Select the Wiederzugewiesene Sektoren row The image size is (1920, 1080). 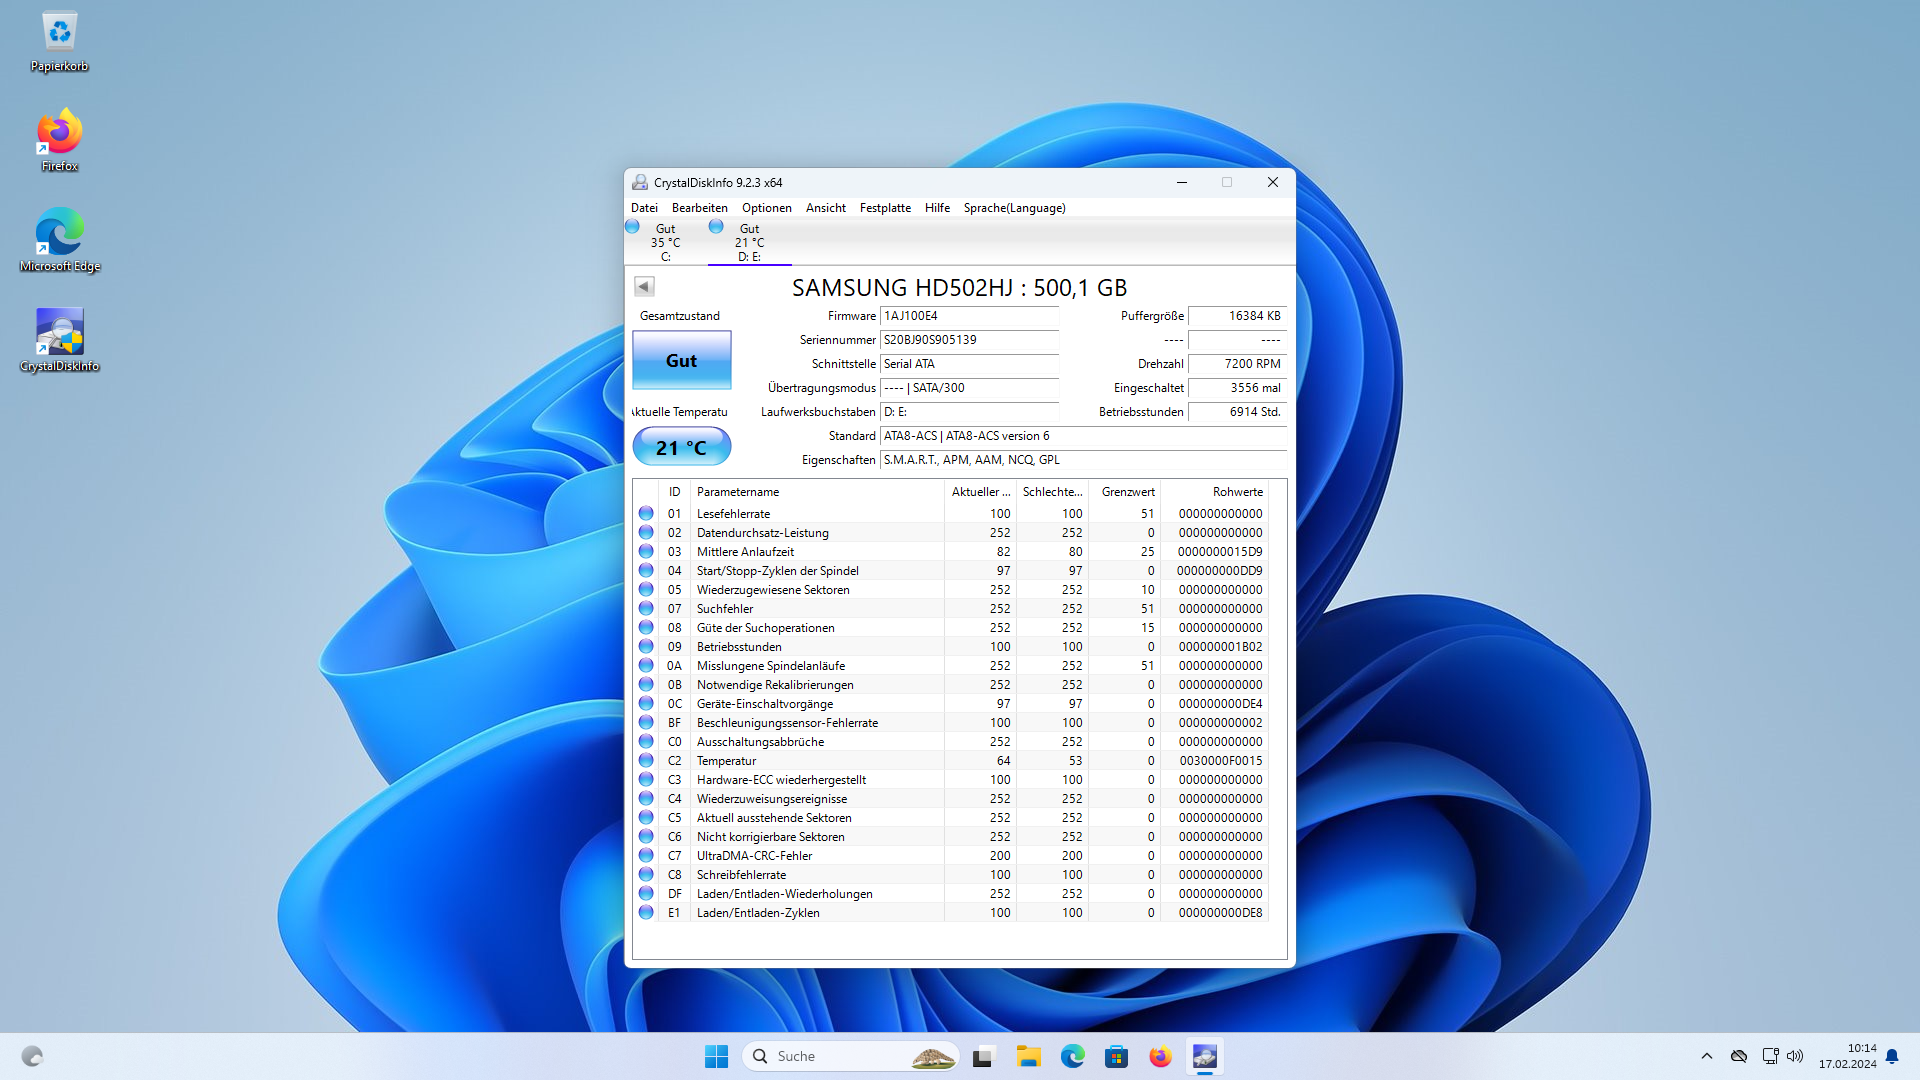click(773, 590)
